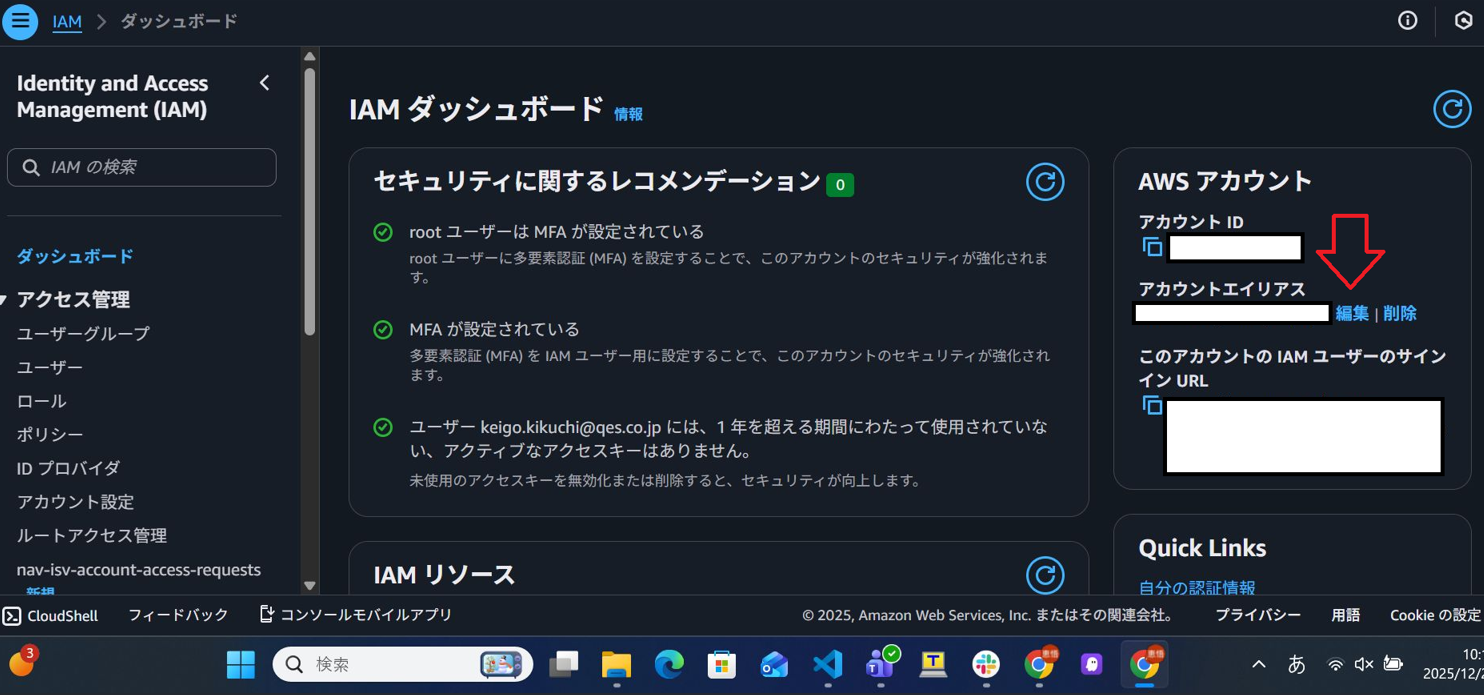Copy the IAM user sign-in URL
Screen dimensions: 1484x695
[x=1152, y=405]
